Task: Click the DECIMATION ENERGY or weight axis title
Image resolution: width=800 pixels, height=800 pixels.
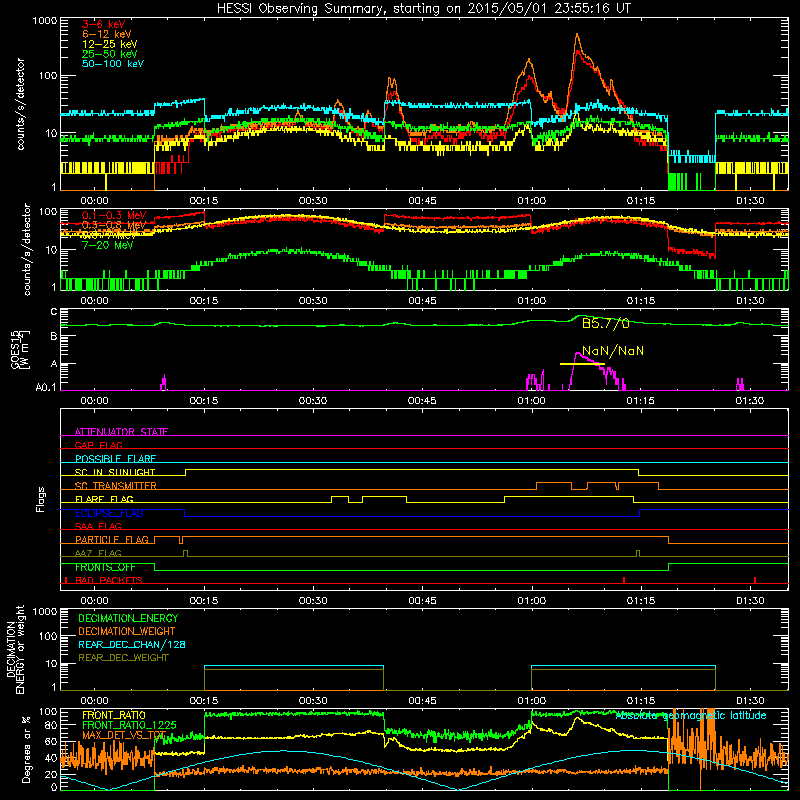Action: click(x=15, y=650)
